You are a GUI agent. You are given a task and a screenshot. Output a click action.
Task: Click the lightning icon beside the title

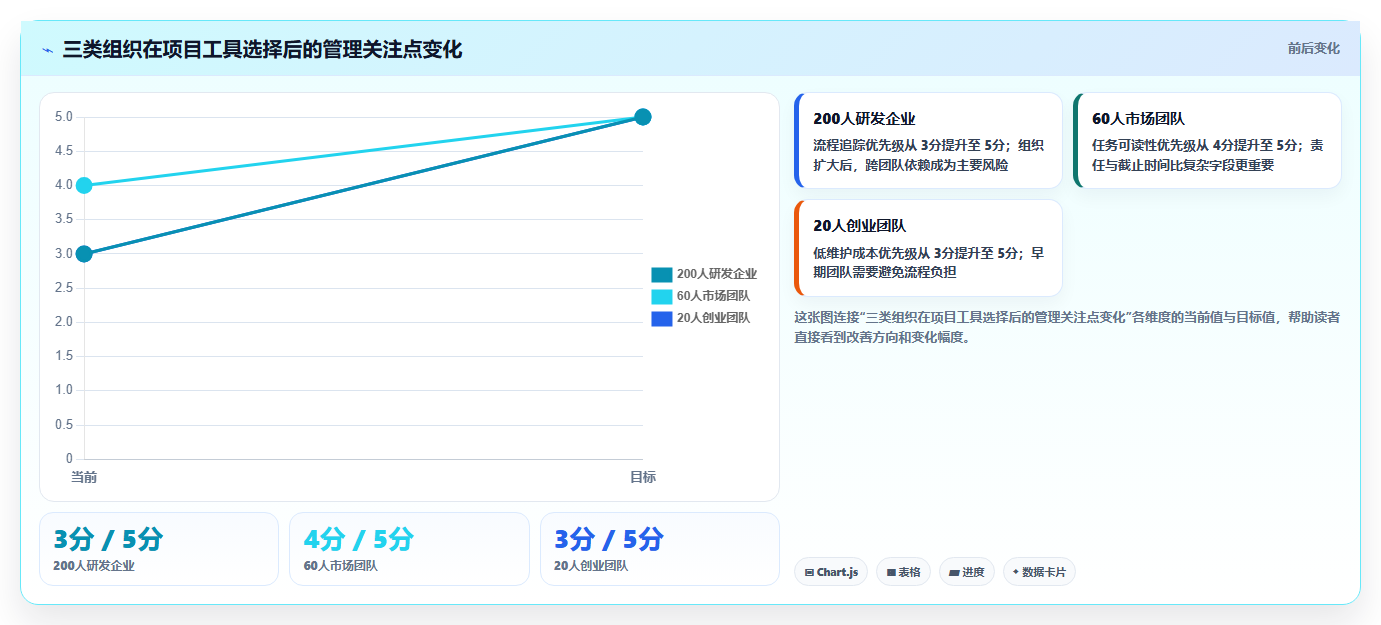click(x=48, y=50)
